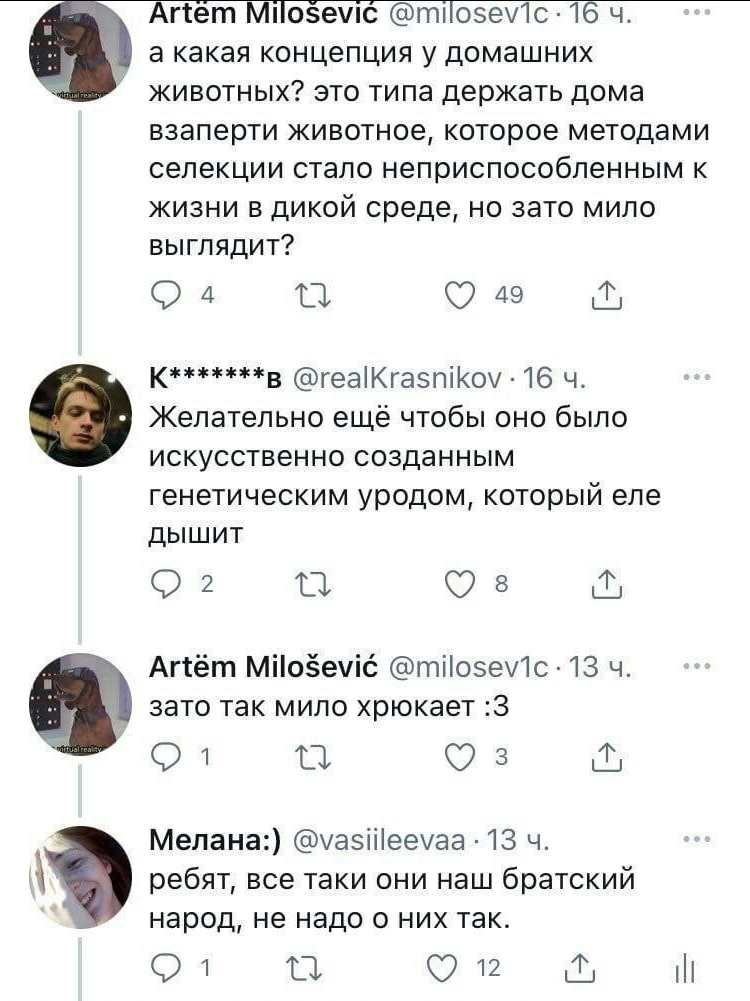Screen dimensions: 750x1001
Task: Toggle like on the tweet with 8 likes
Action: (456, 586)
